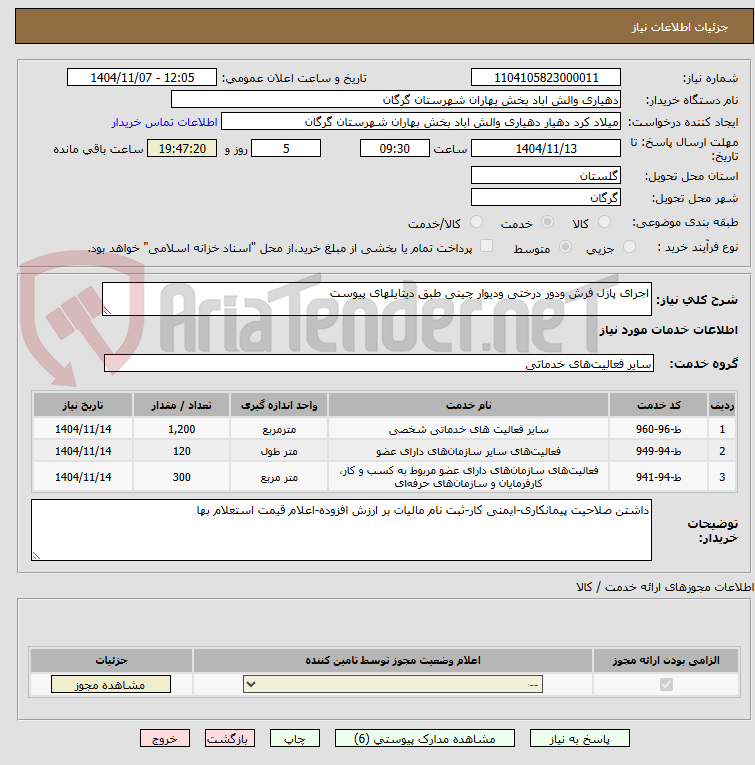Click the چاپ print button

[x=295, y=739]
